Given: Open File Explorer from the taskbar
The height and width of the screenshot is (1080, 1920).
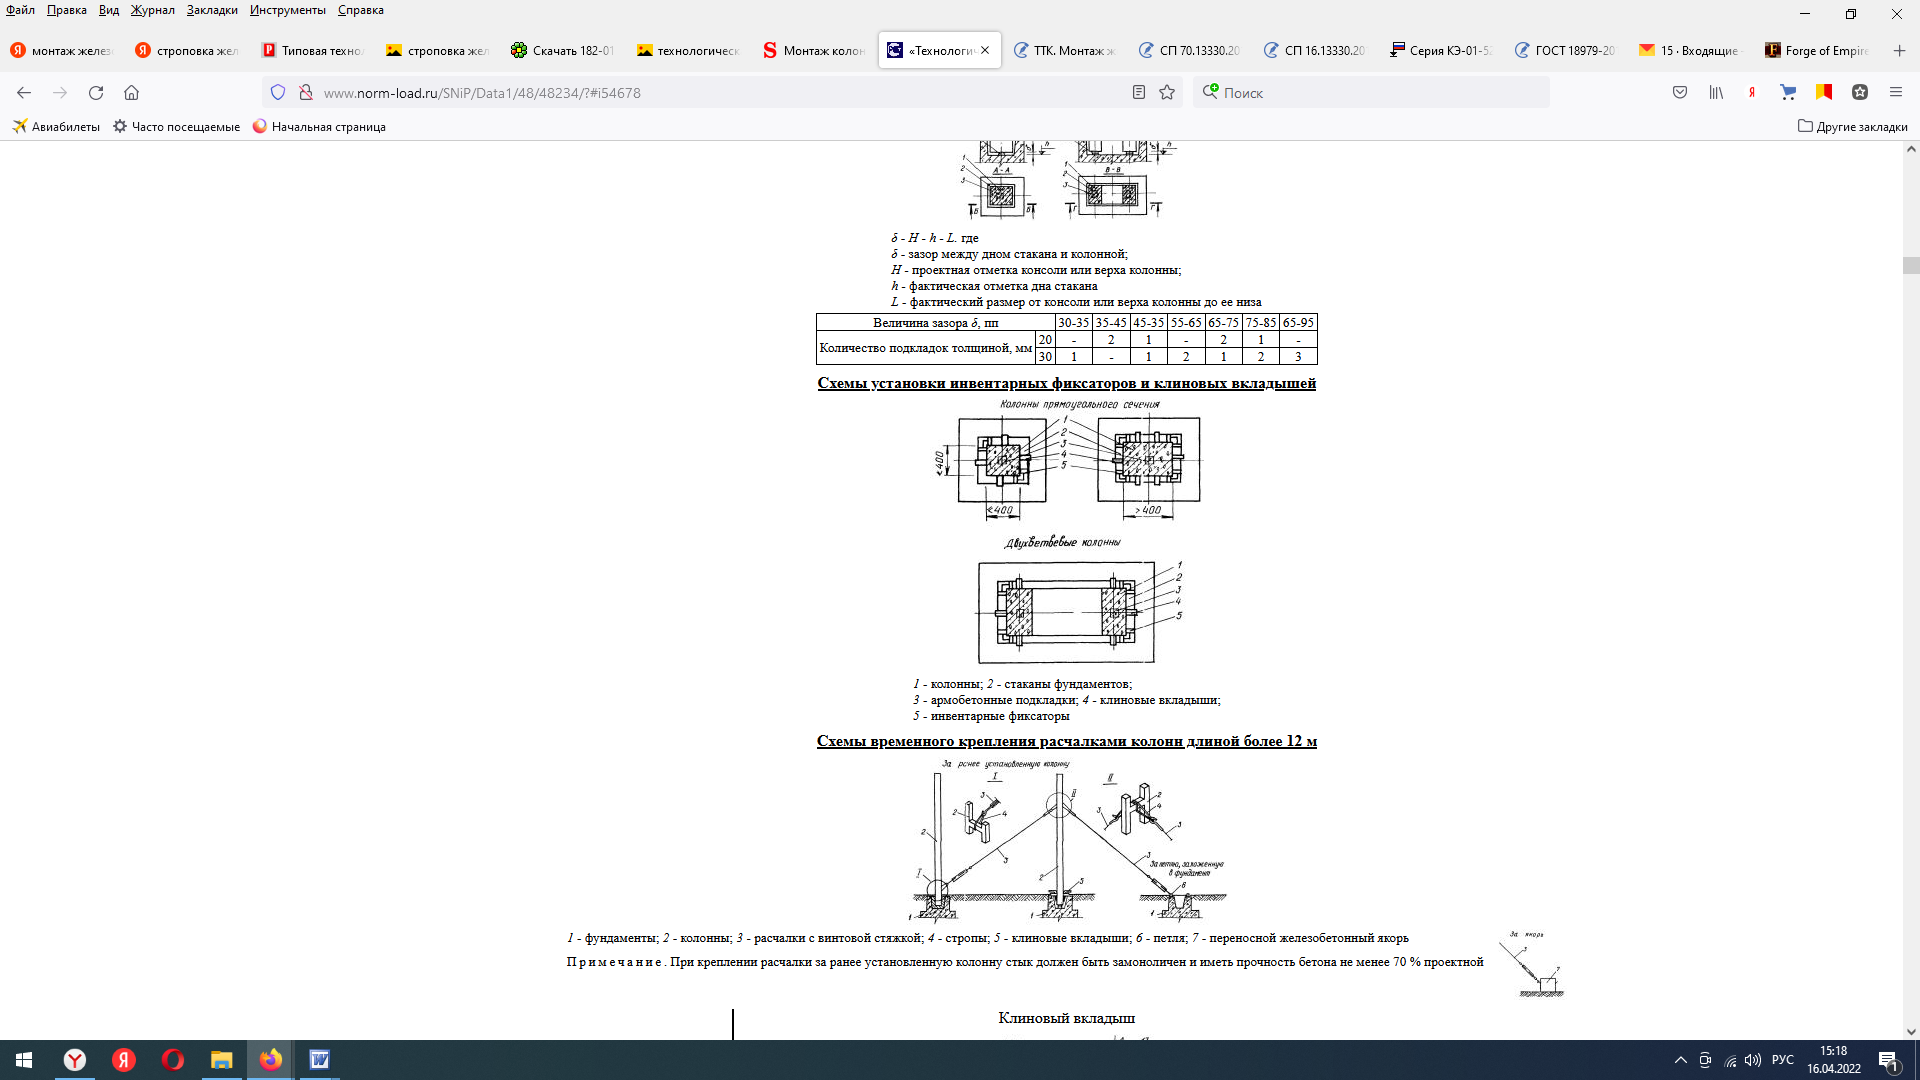Looking at the screenshot, I should click(x=222, y=1060).
